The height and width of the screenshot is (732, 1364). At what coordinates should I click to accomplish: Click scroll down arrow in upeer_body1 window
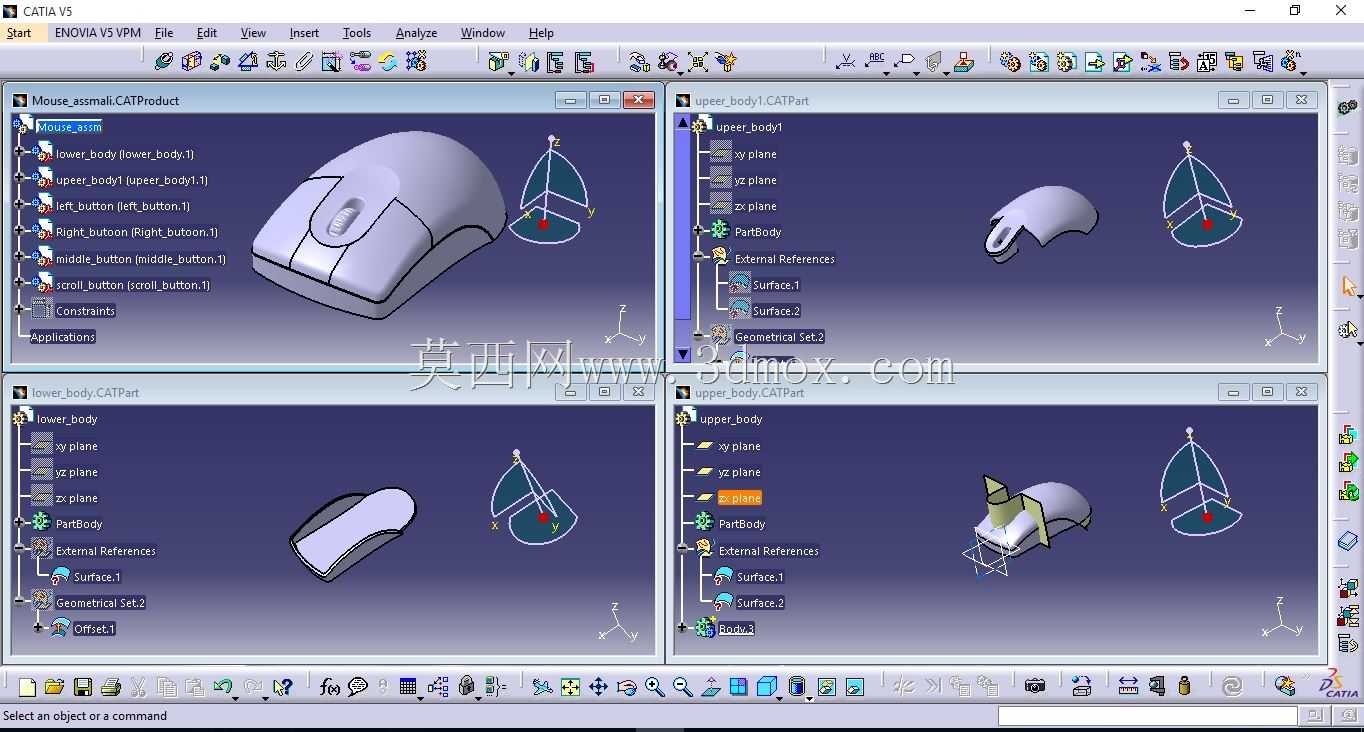[683, 354]
